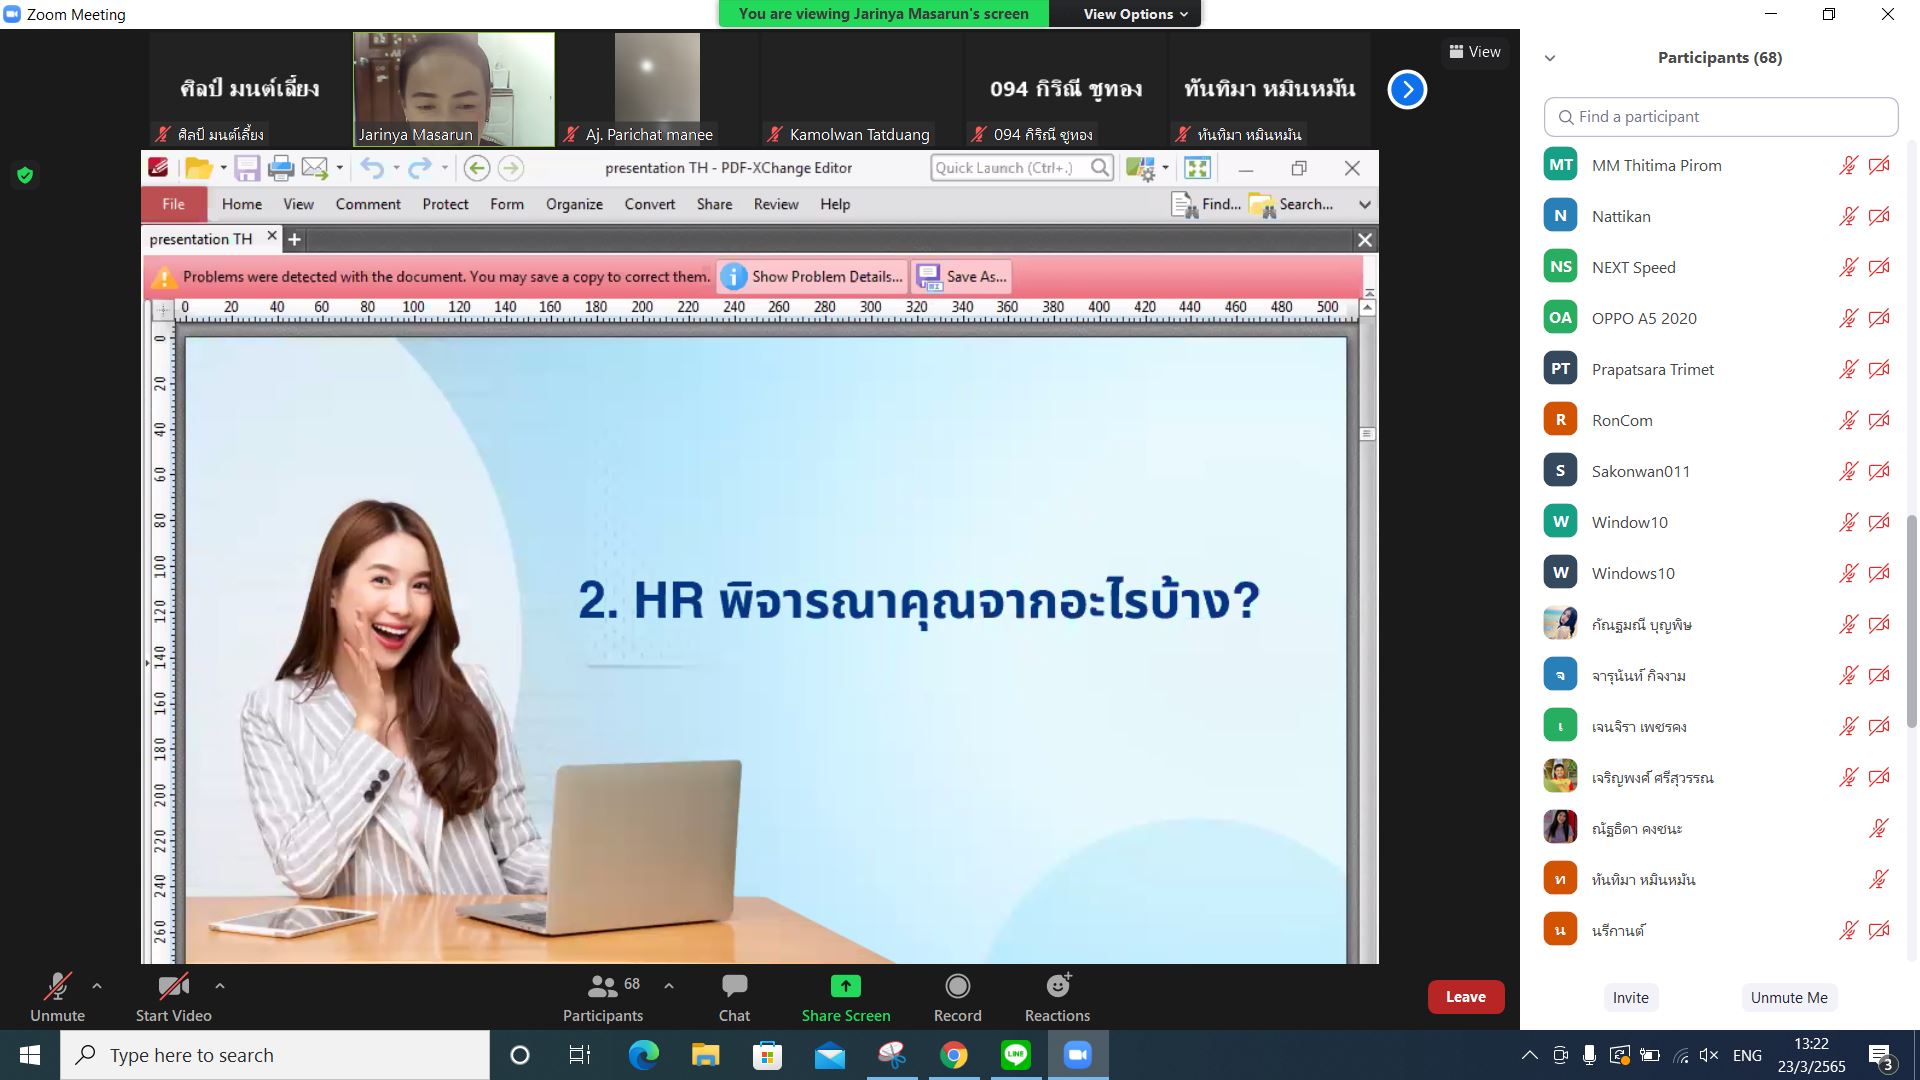Open the Protect ribbon tab
Image resolution: width=1920 pixels, height=1080 pixels.
coord(445,204)
